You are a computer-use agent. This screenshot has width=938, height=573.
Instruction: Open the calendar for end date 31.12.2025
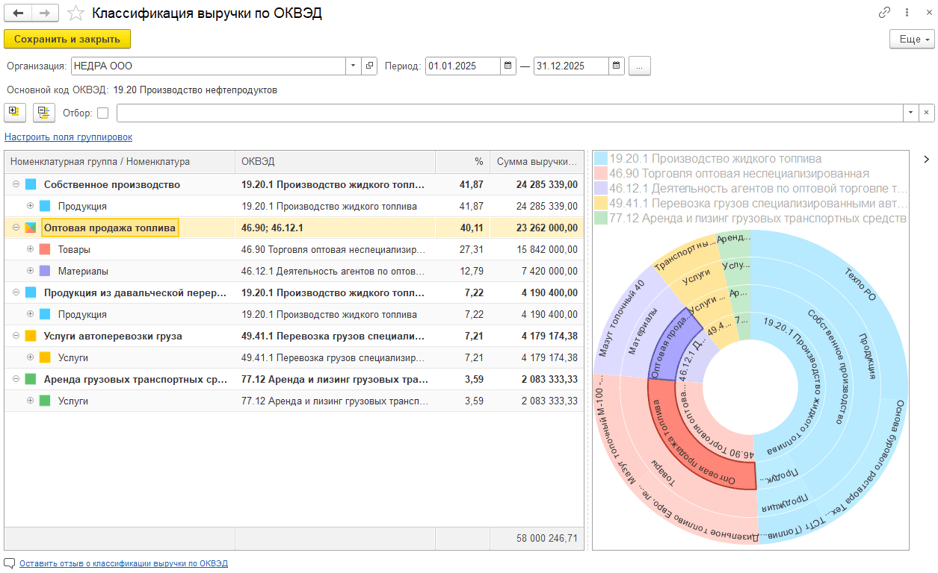click(x=617, y=66)
